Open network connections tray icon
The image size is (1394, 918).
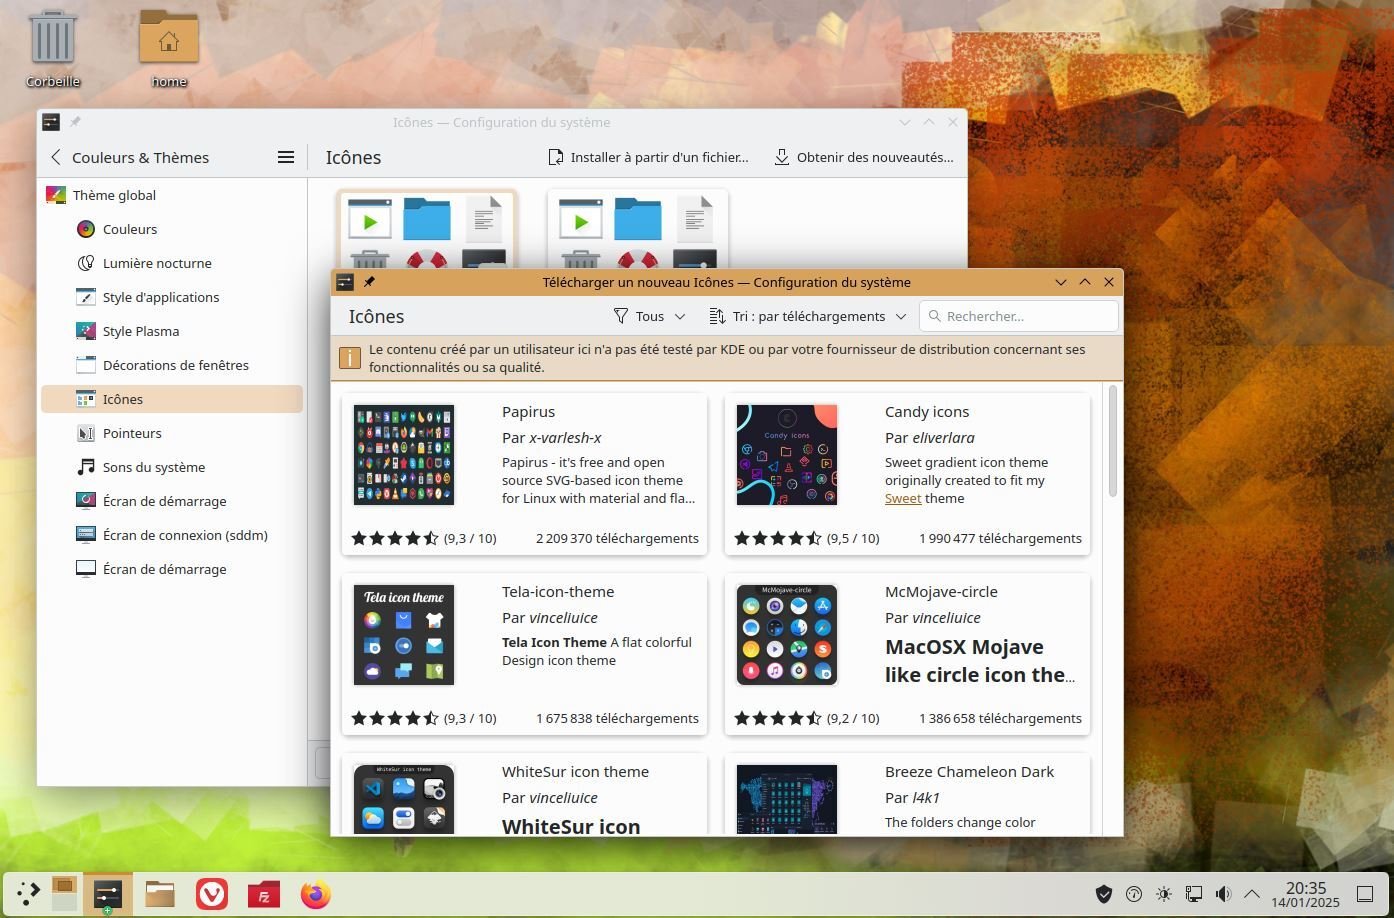coord(1194,894)
